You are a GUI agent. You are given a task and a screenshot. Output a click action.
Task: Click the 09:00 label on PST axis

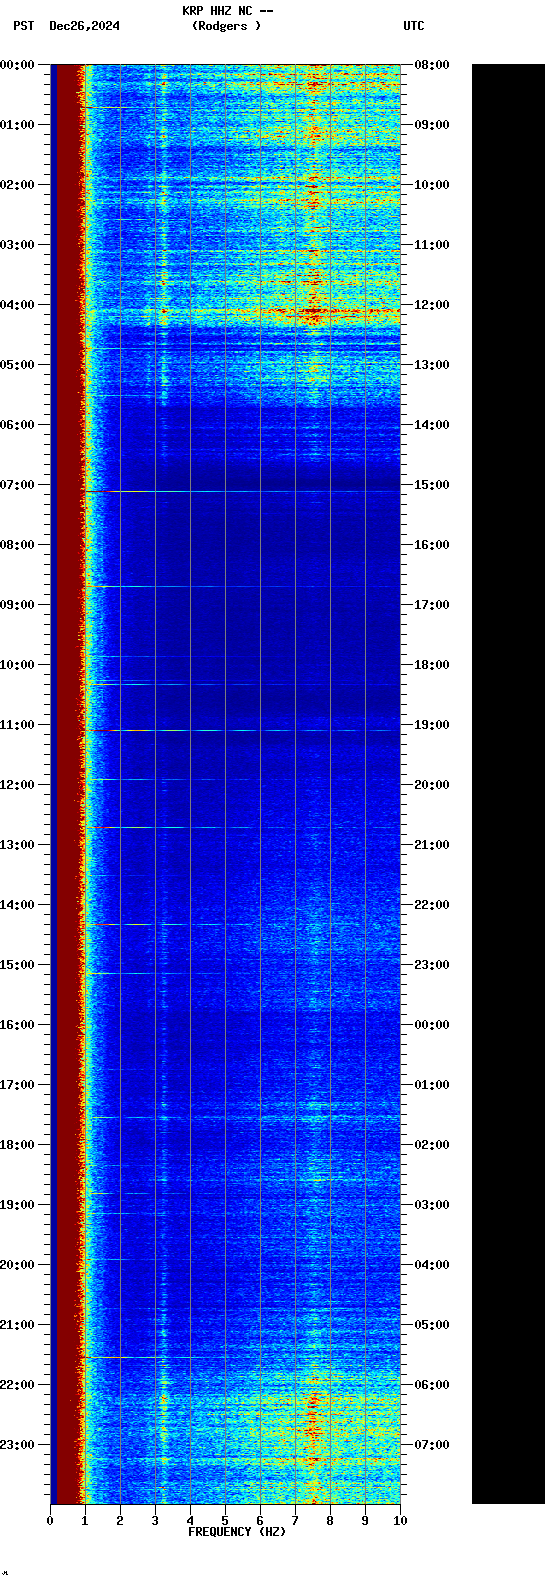[x=17, y=605]
